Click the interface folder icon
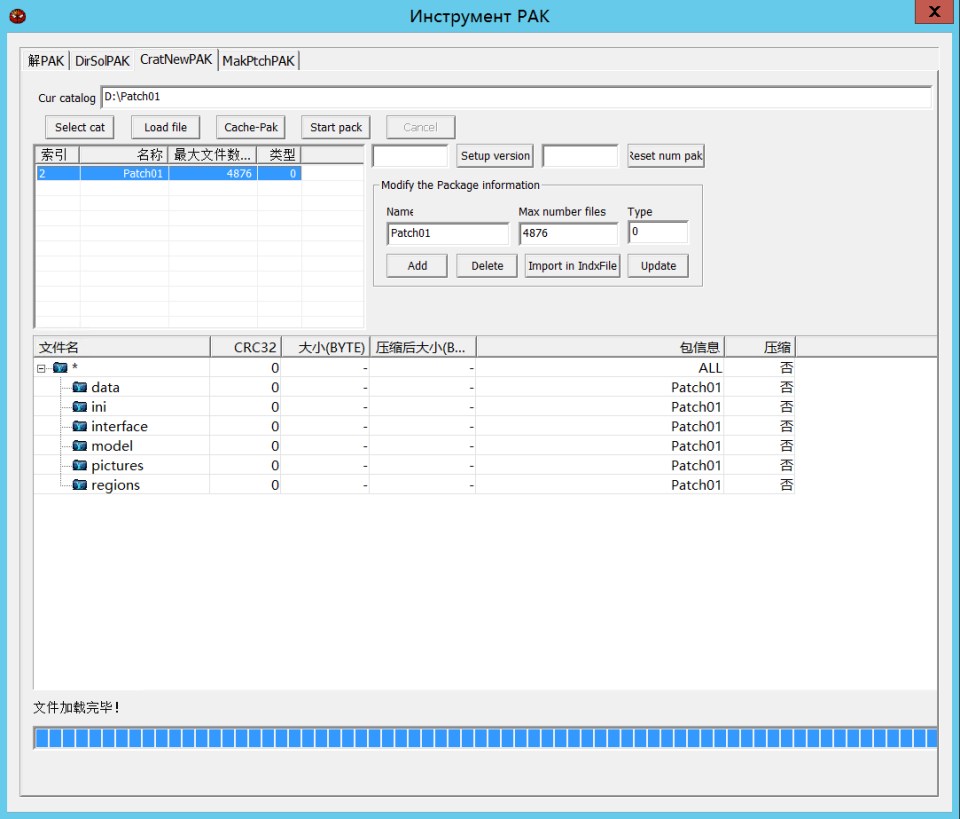The image size is (960, 819). click(x=80, y=426)
